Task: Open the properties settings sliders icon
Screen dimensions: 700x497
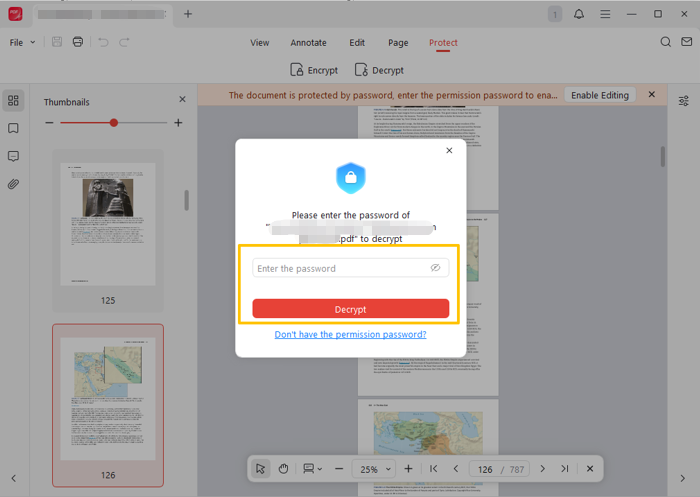Action: click(683, 101)
